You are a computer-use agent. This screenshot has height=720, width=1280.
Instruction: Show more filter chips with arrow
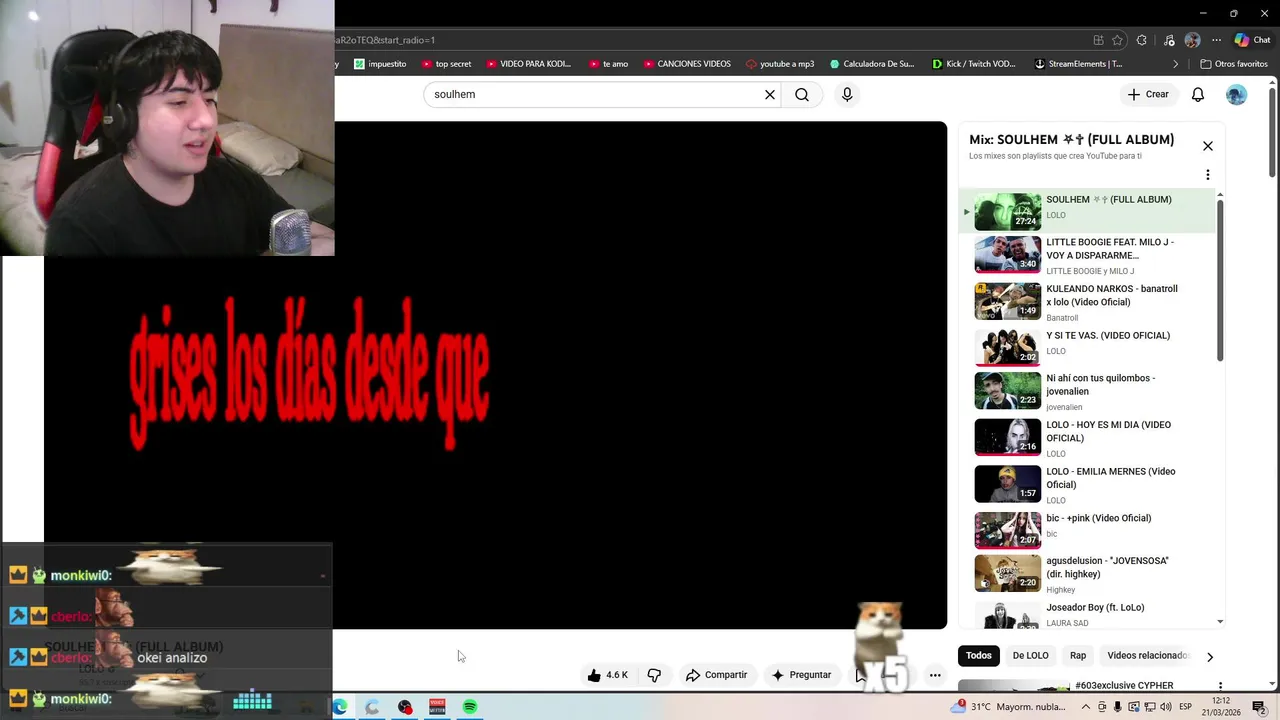1210,657
